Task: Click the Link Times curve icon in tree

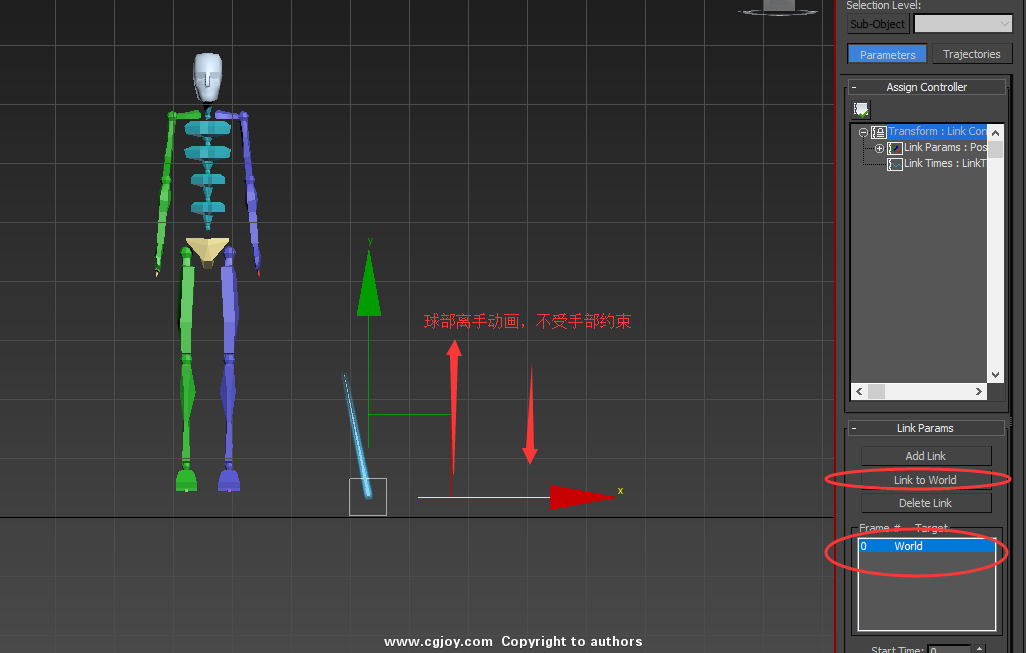Action: pos(894,164)
